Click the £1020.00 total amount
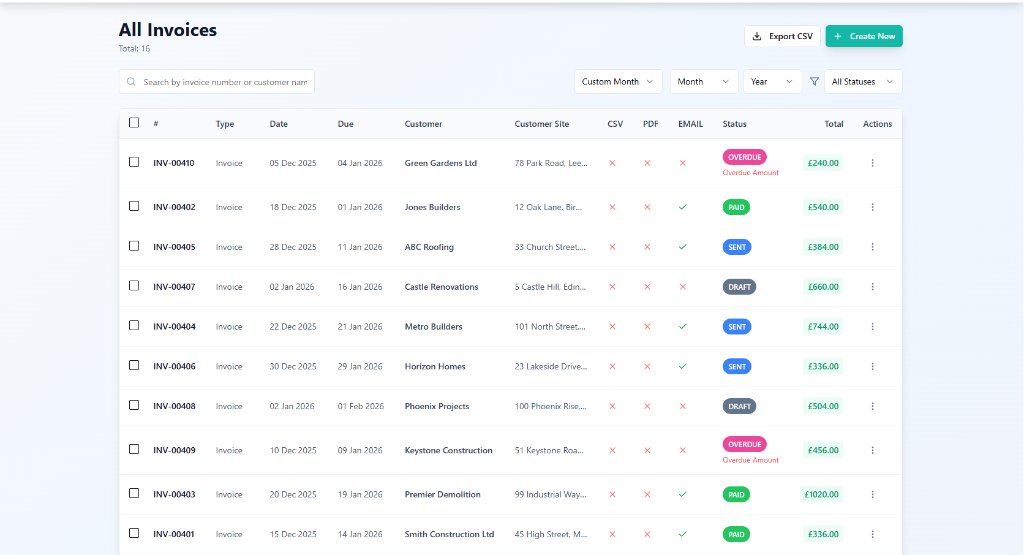The width and height of the screenshot is (1024, 555). point(822,494)
